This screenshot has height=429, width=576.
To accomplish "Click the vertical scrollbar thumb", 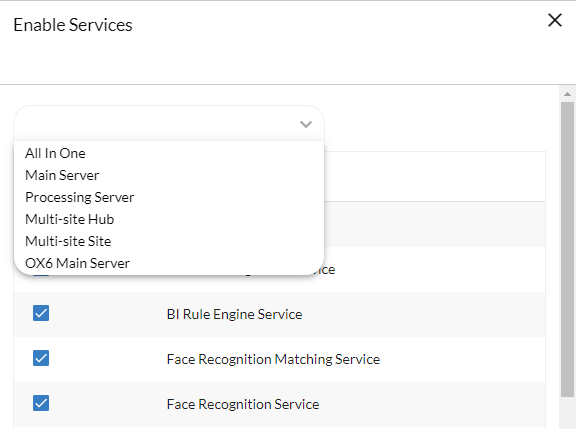I will [567, 249].
